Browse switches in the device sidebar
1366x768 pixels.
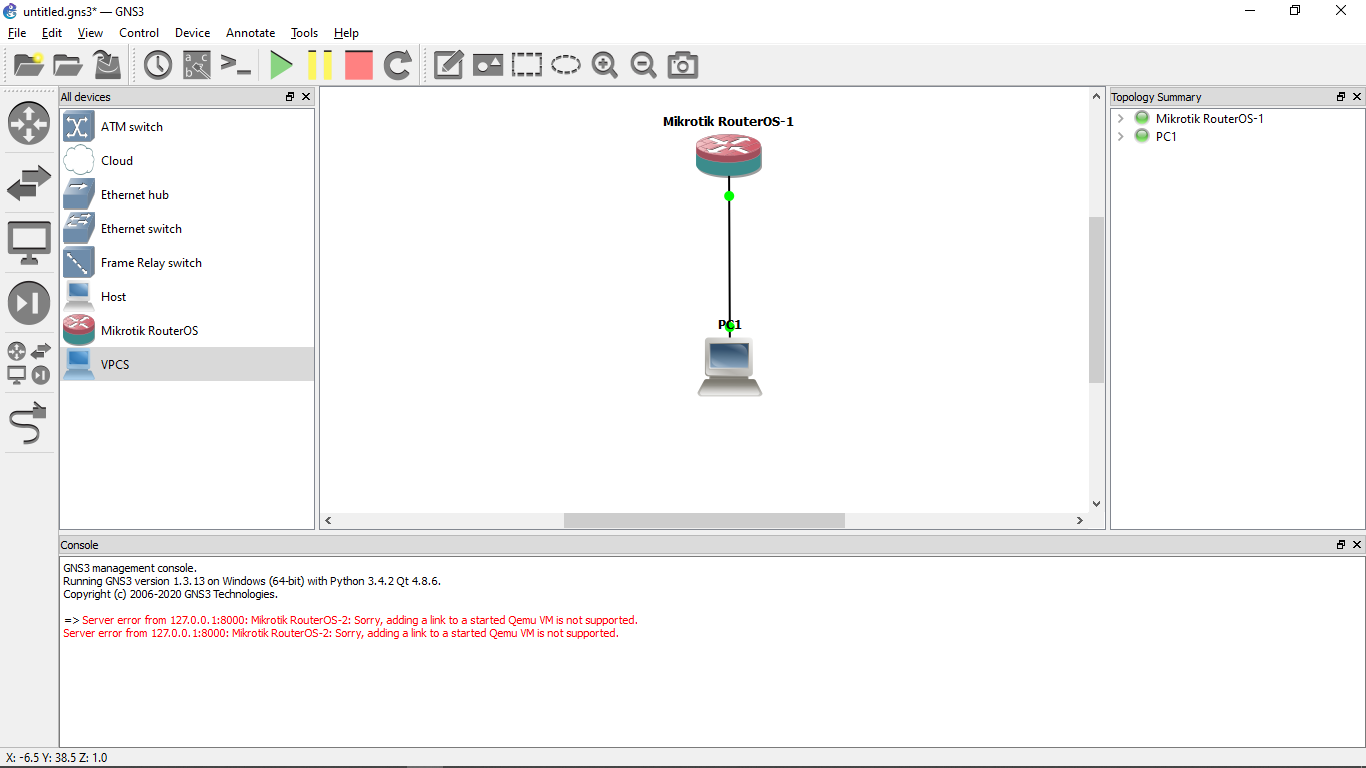coord(29,183)
